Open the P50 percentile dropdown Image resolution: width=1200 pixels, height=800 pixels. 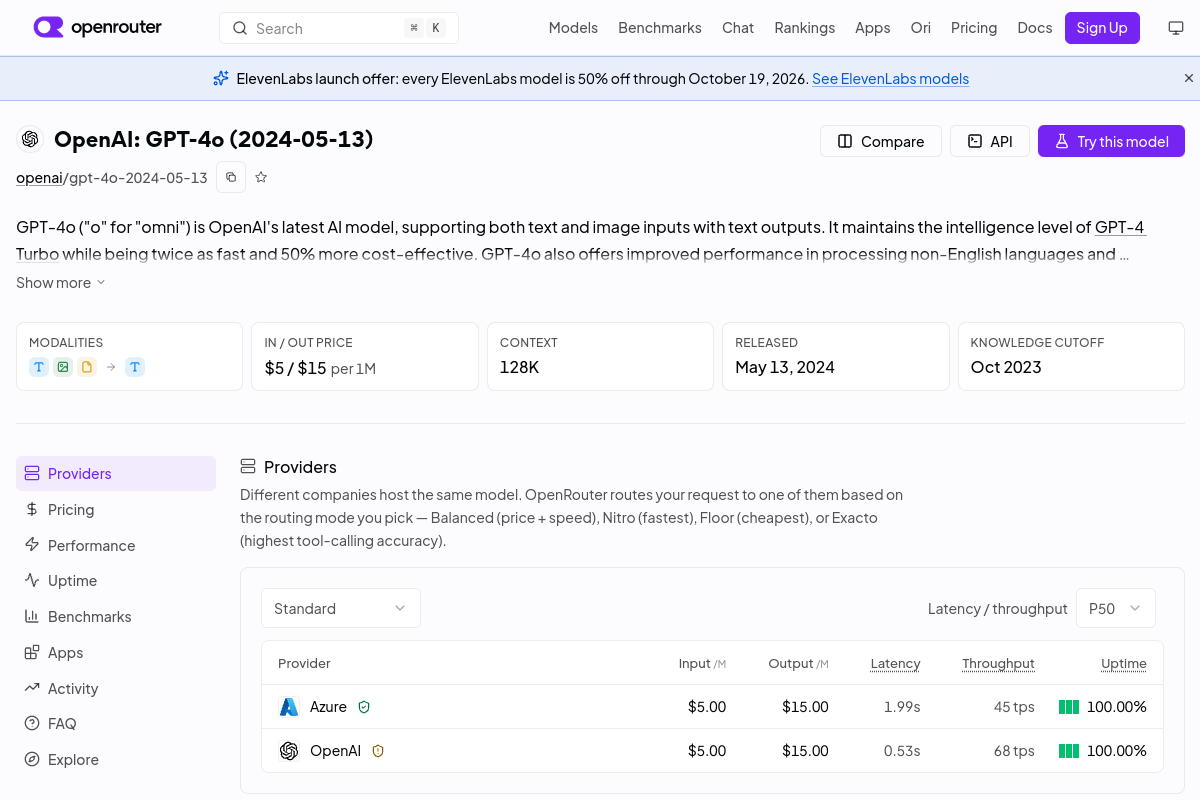[x=1116, y=608]
